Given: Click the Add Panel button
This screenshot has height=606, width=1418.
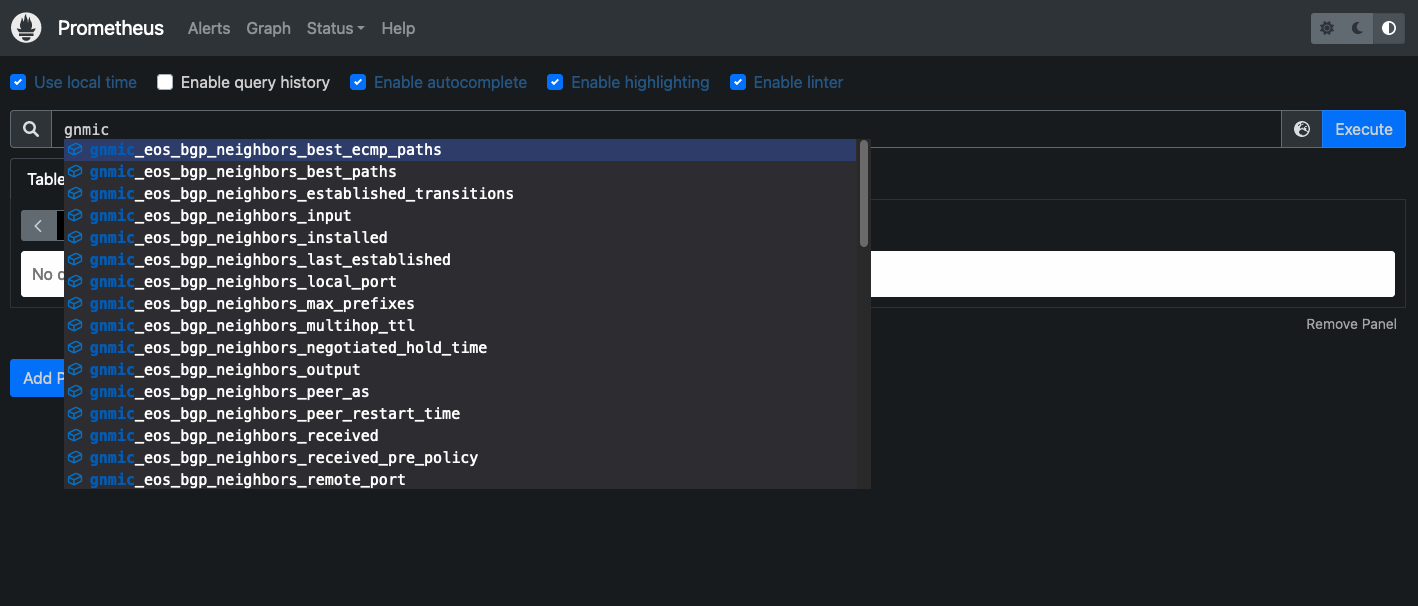Looking at the screenshot, I should tap(38, 378).
